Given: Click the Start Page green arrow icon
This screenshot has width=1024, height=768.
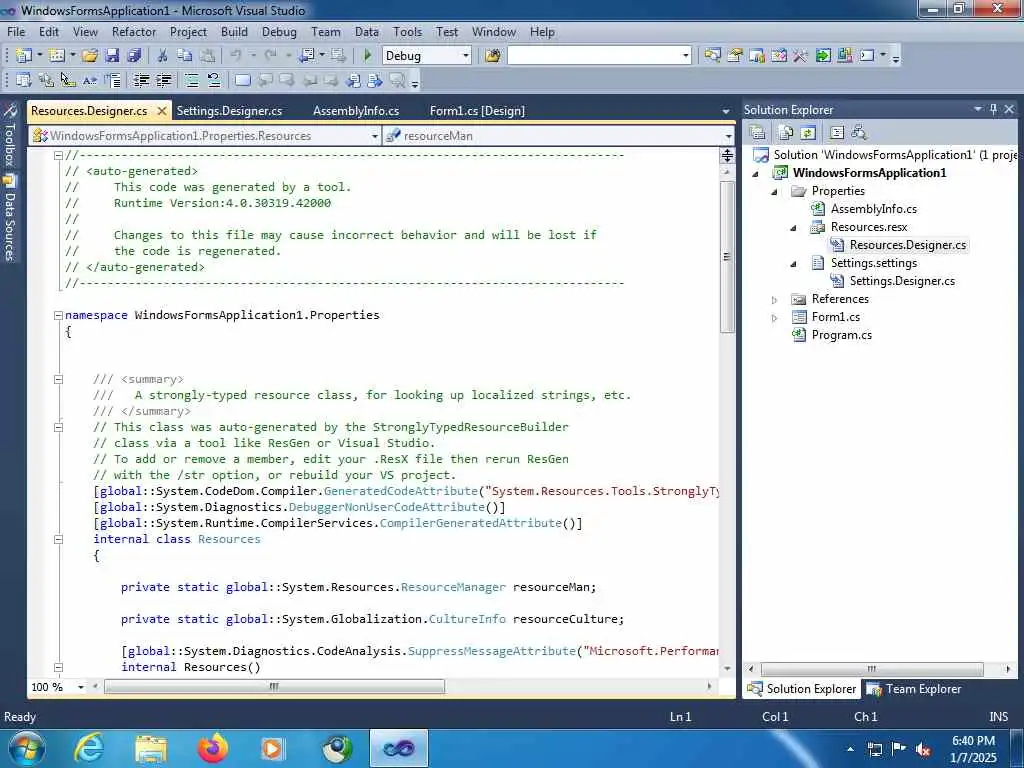Looking at the screenshot, I should [x=823, y=56].
